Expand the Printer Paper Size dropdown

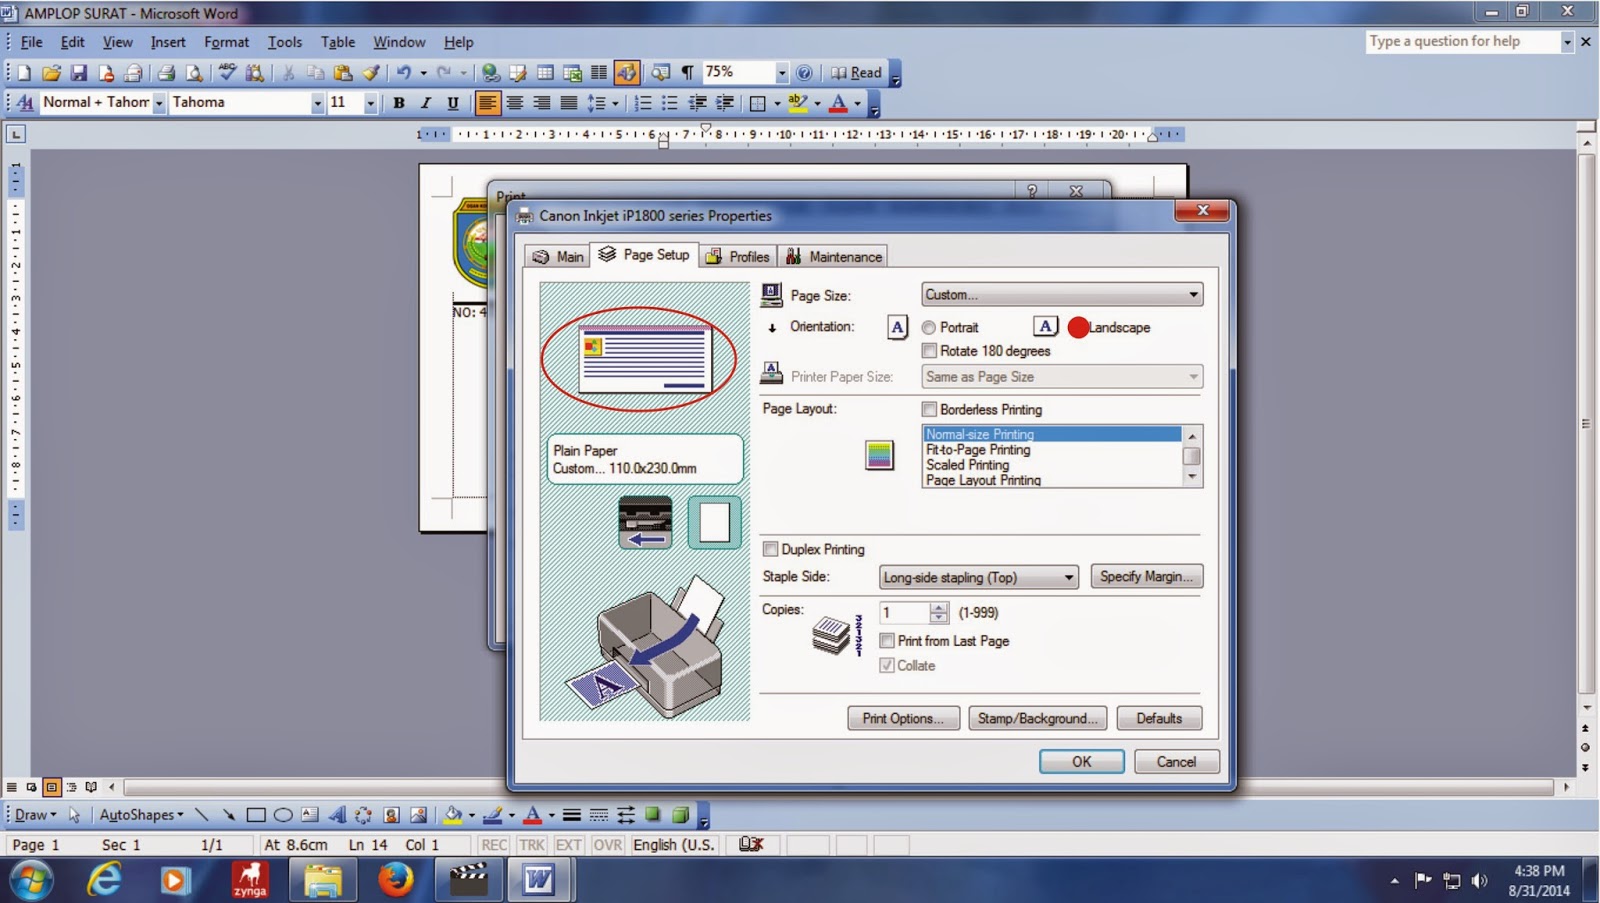1062,377
